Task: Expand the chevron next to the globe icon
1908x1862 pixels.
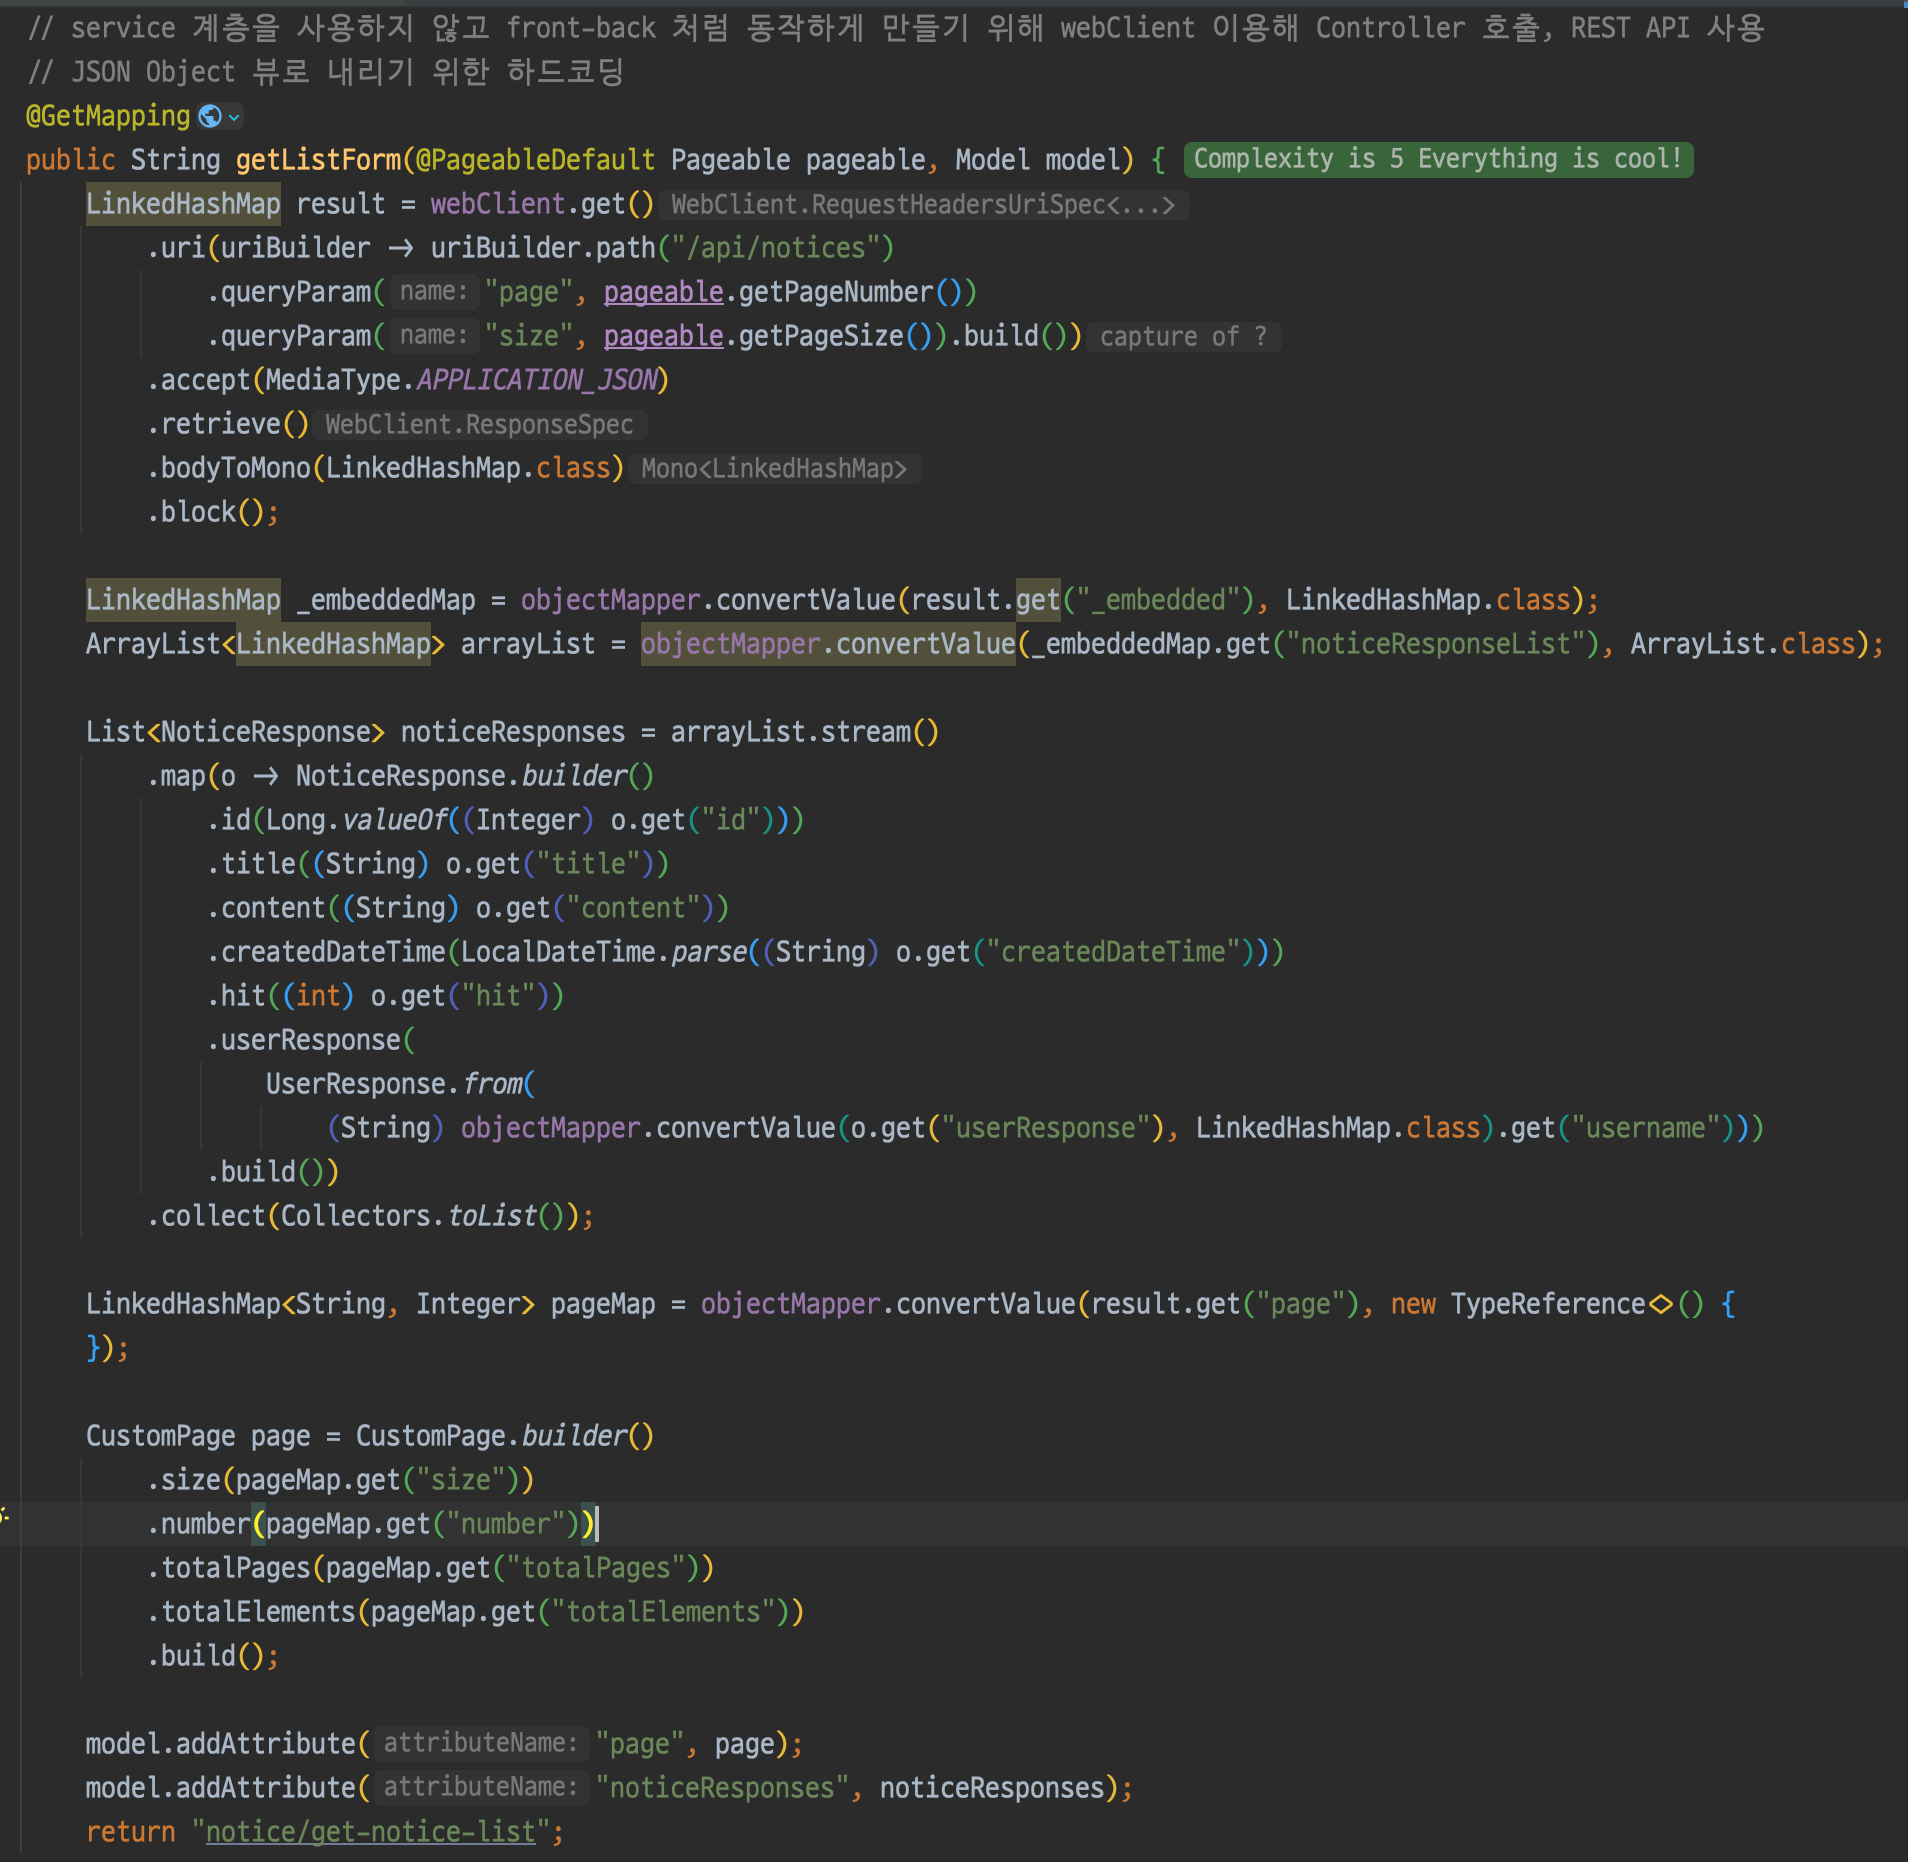Action: [234, 117]
